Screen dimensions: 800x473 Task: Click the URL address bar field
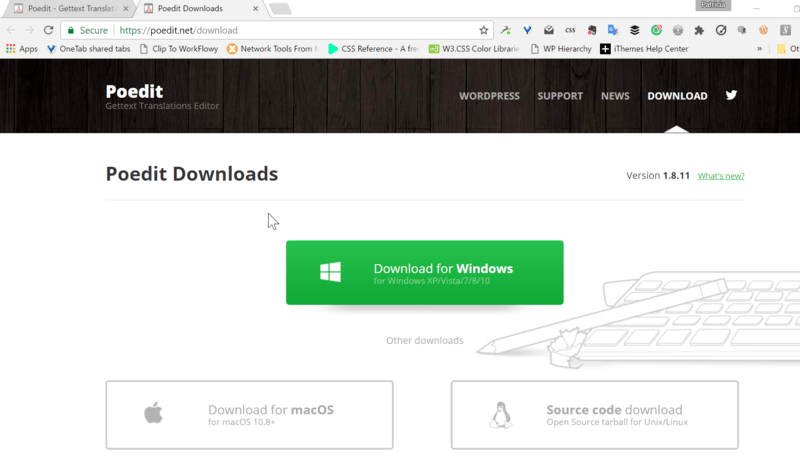coord(300,30)
